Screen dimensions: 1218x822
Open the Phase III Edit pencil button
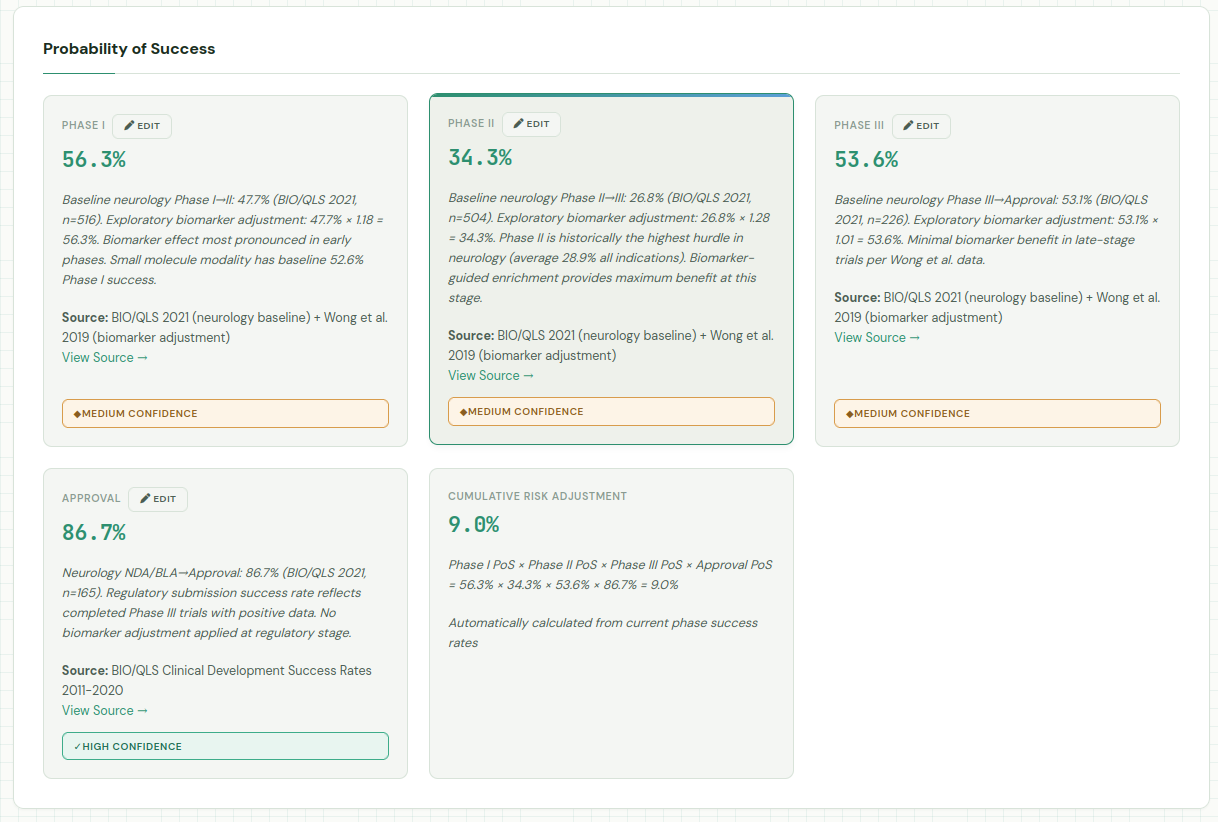[x=921, y=126]
